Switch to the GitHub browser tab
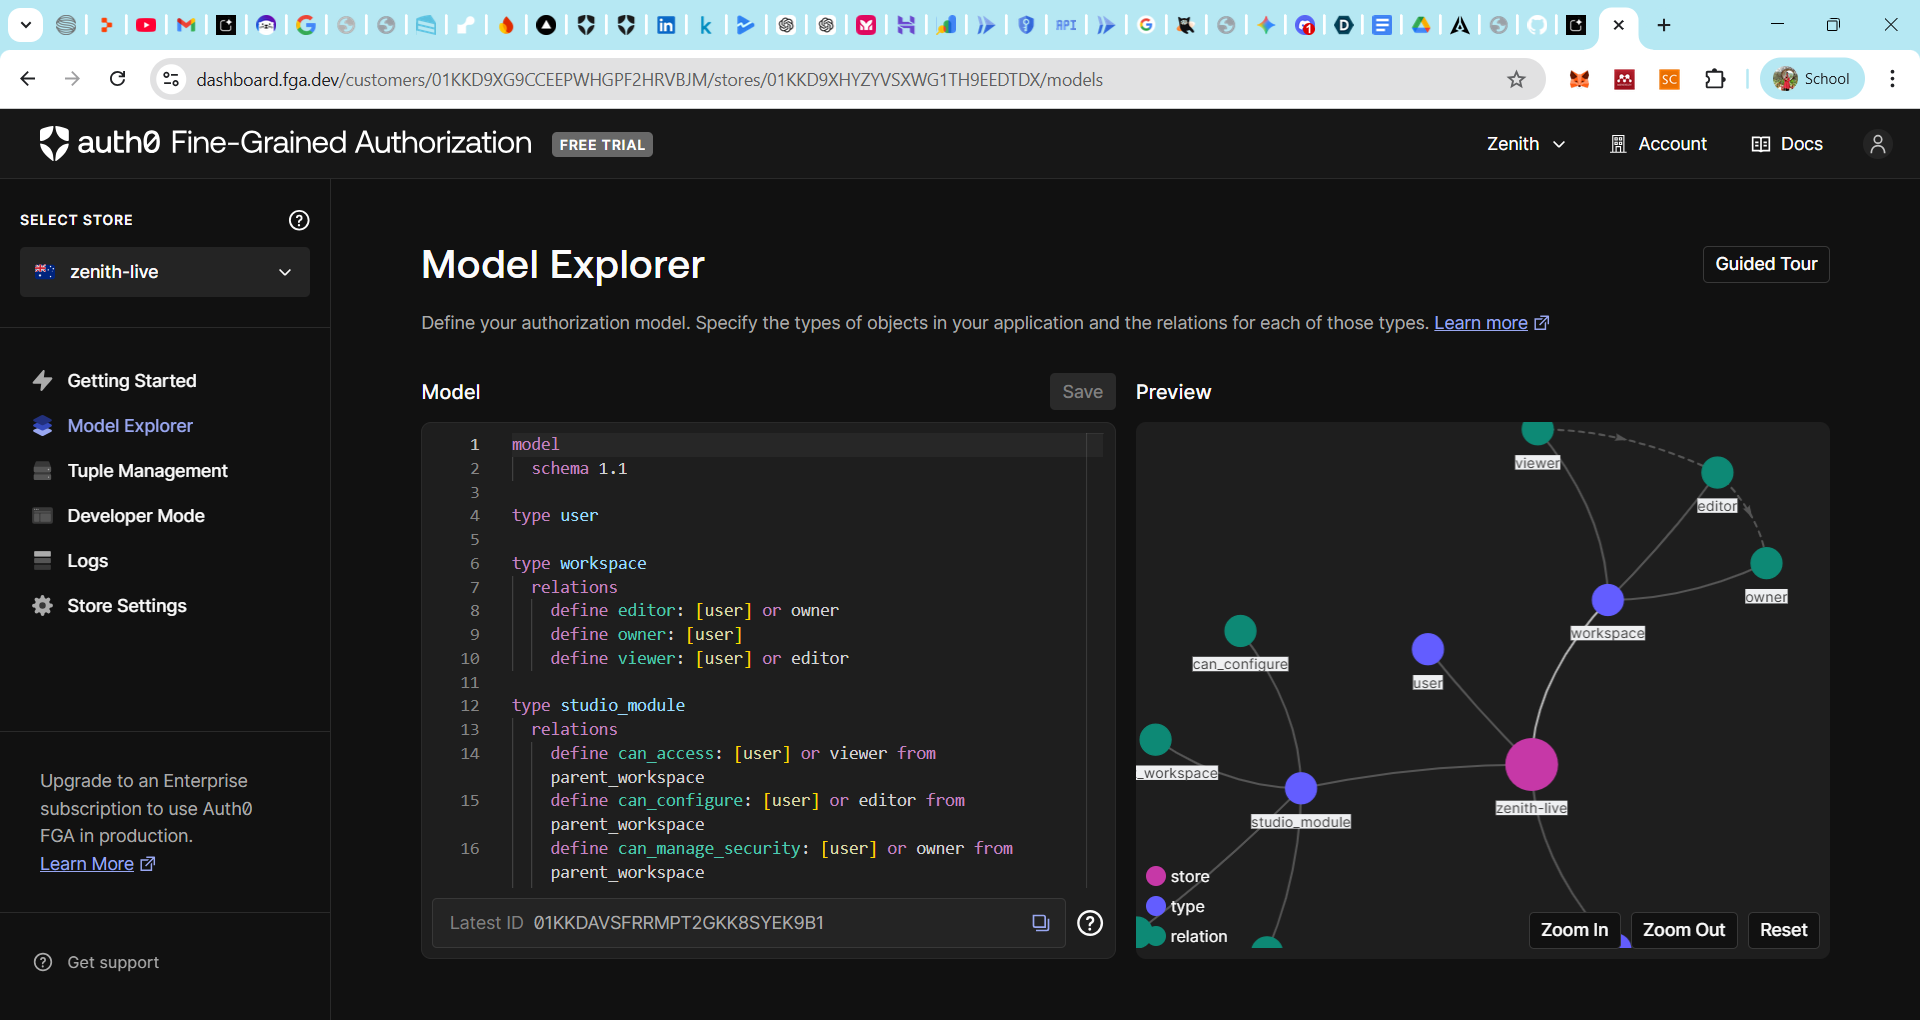Image resolution: width=1920 pixels, height=1020 pixels. 1537,25
